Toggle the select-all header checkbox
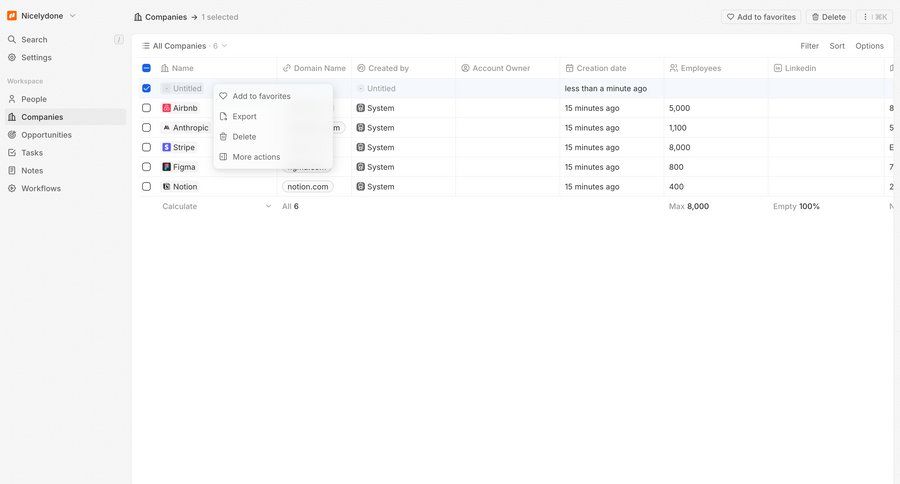The height and width of the screenshot is (484, 900). [146, 68]
